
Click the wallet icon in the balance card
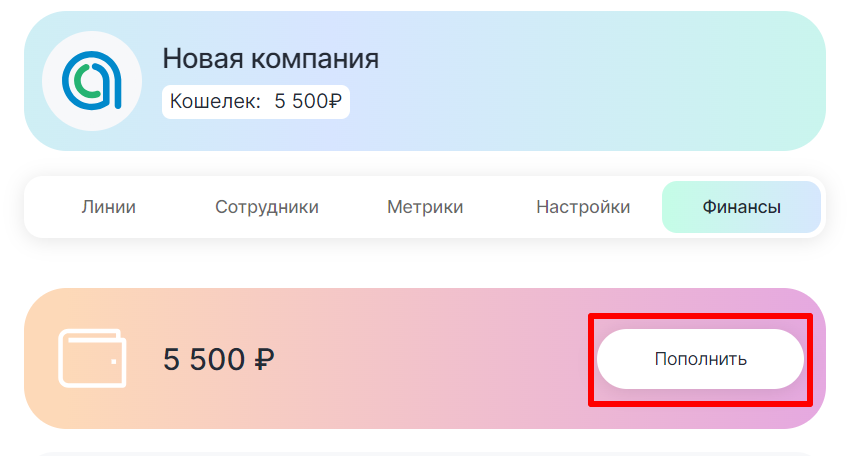pos(92,358)
